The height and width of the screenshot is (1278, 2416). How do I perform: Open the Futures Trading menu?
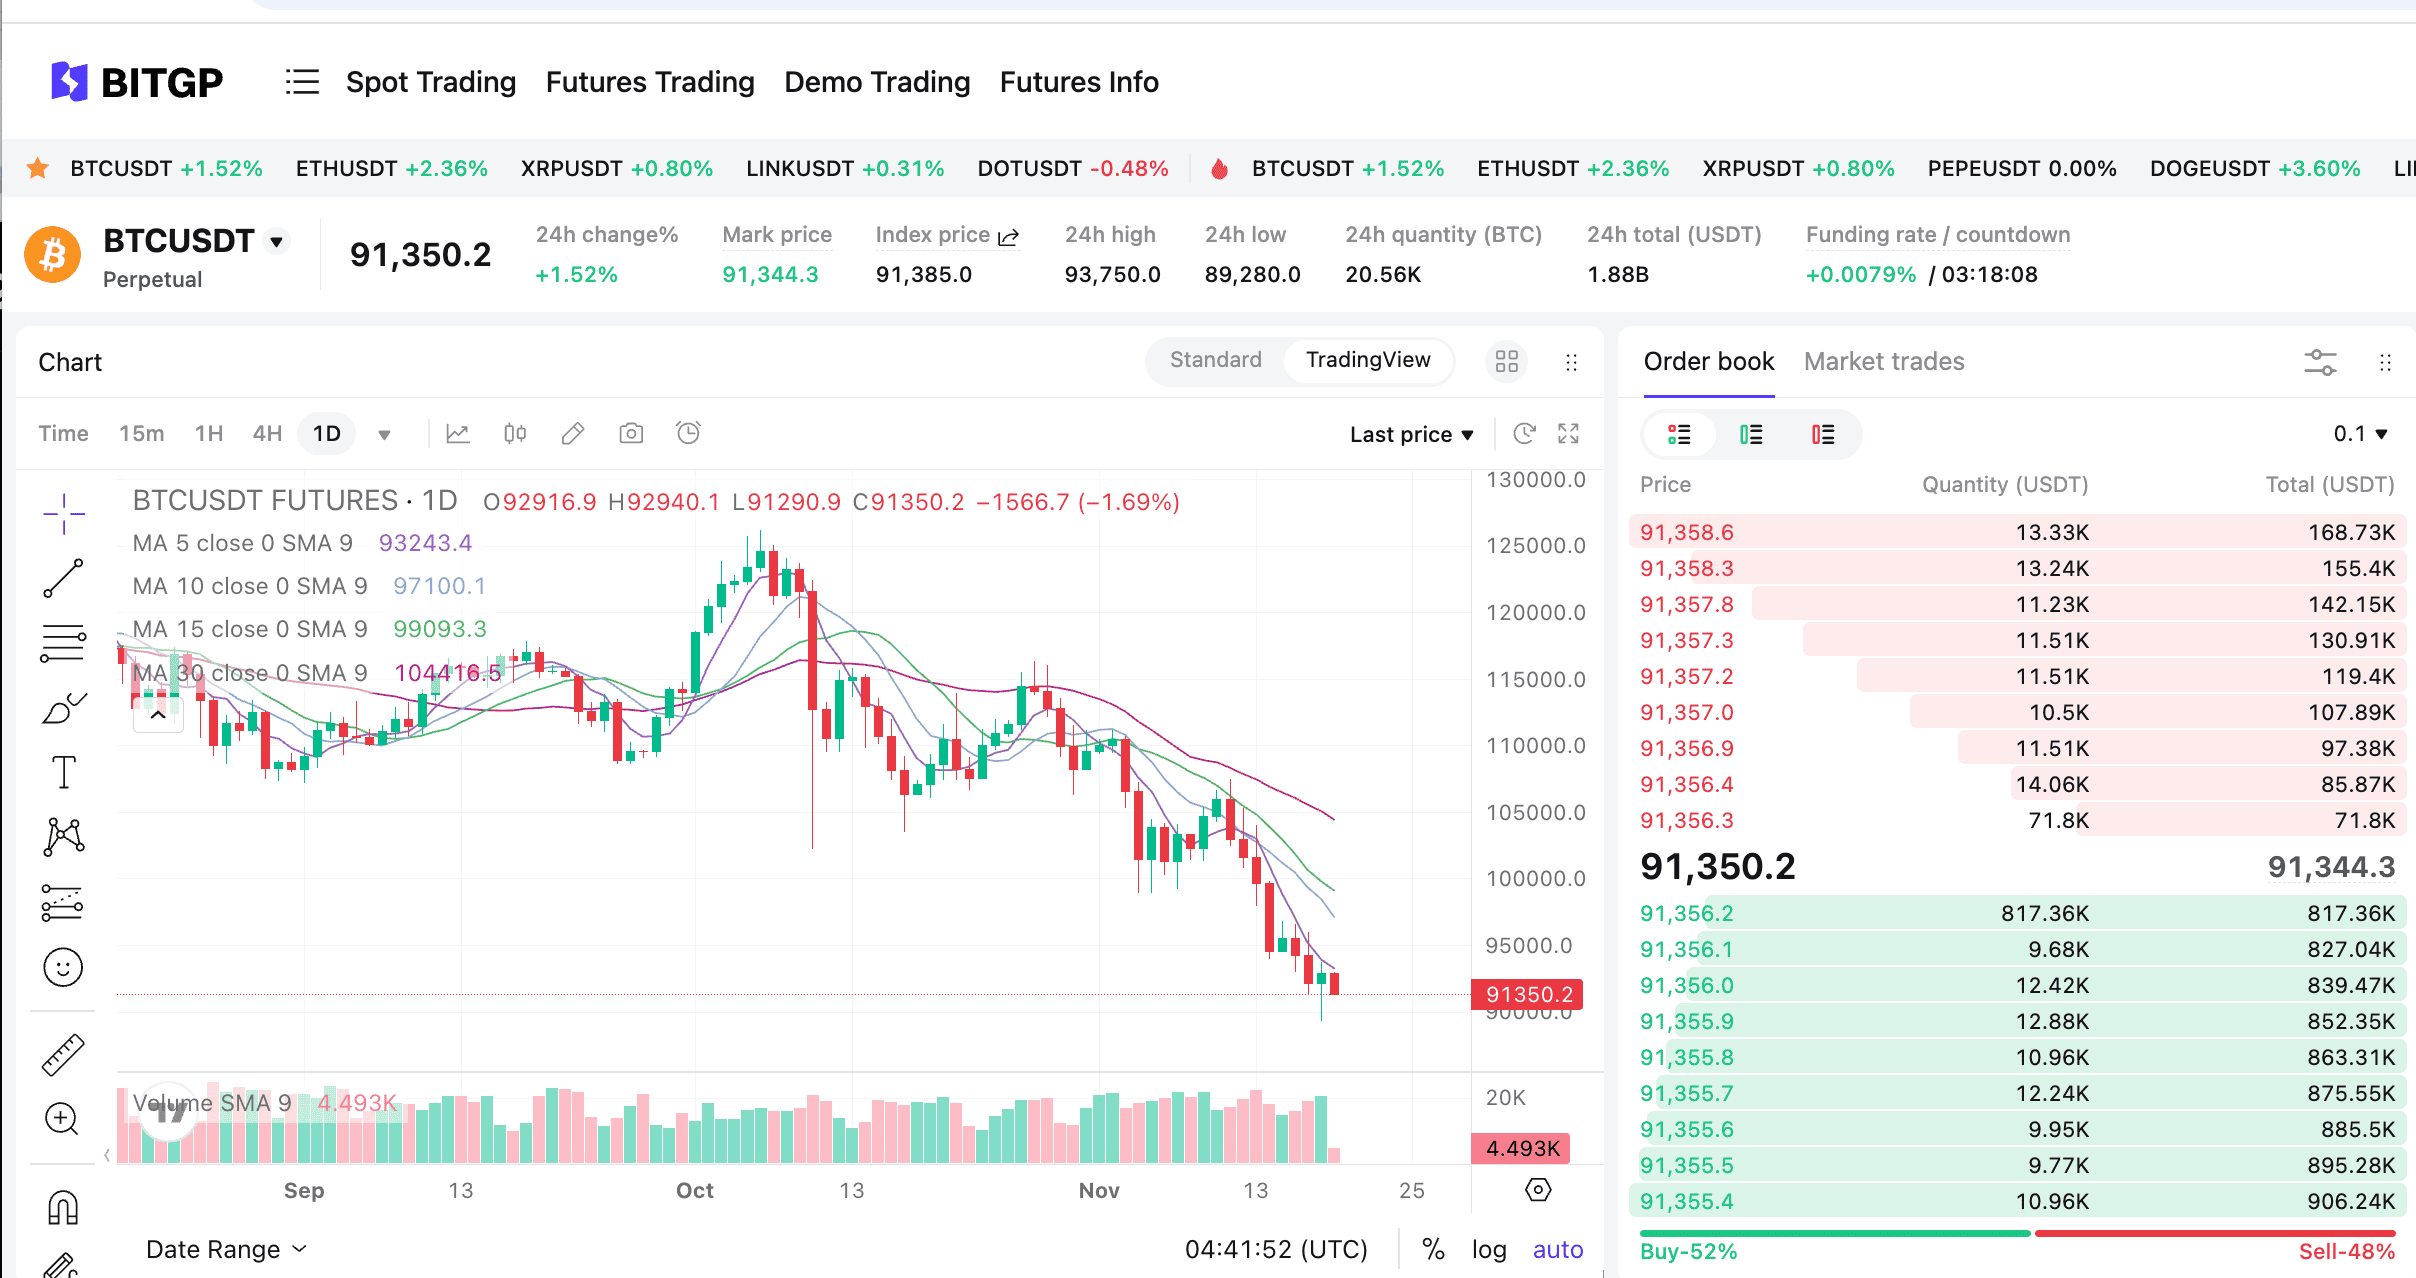[x=649, y=82]
